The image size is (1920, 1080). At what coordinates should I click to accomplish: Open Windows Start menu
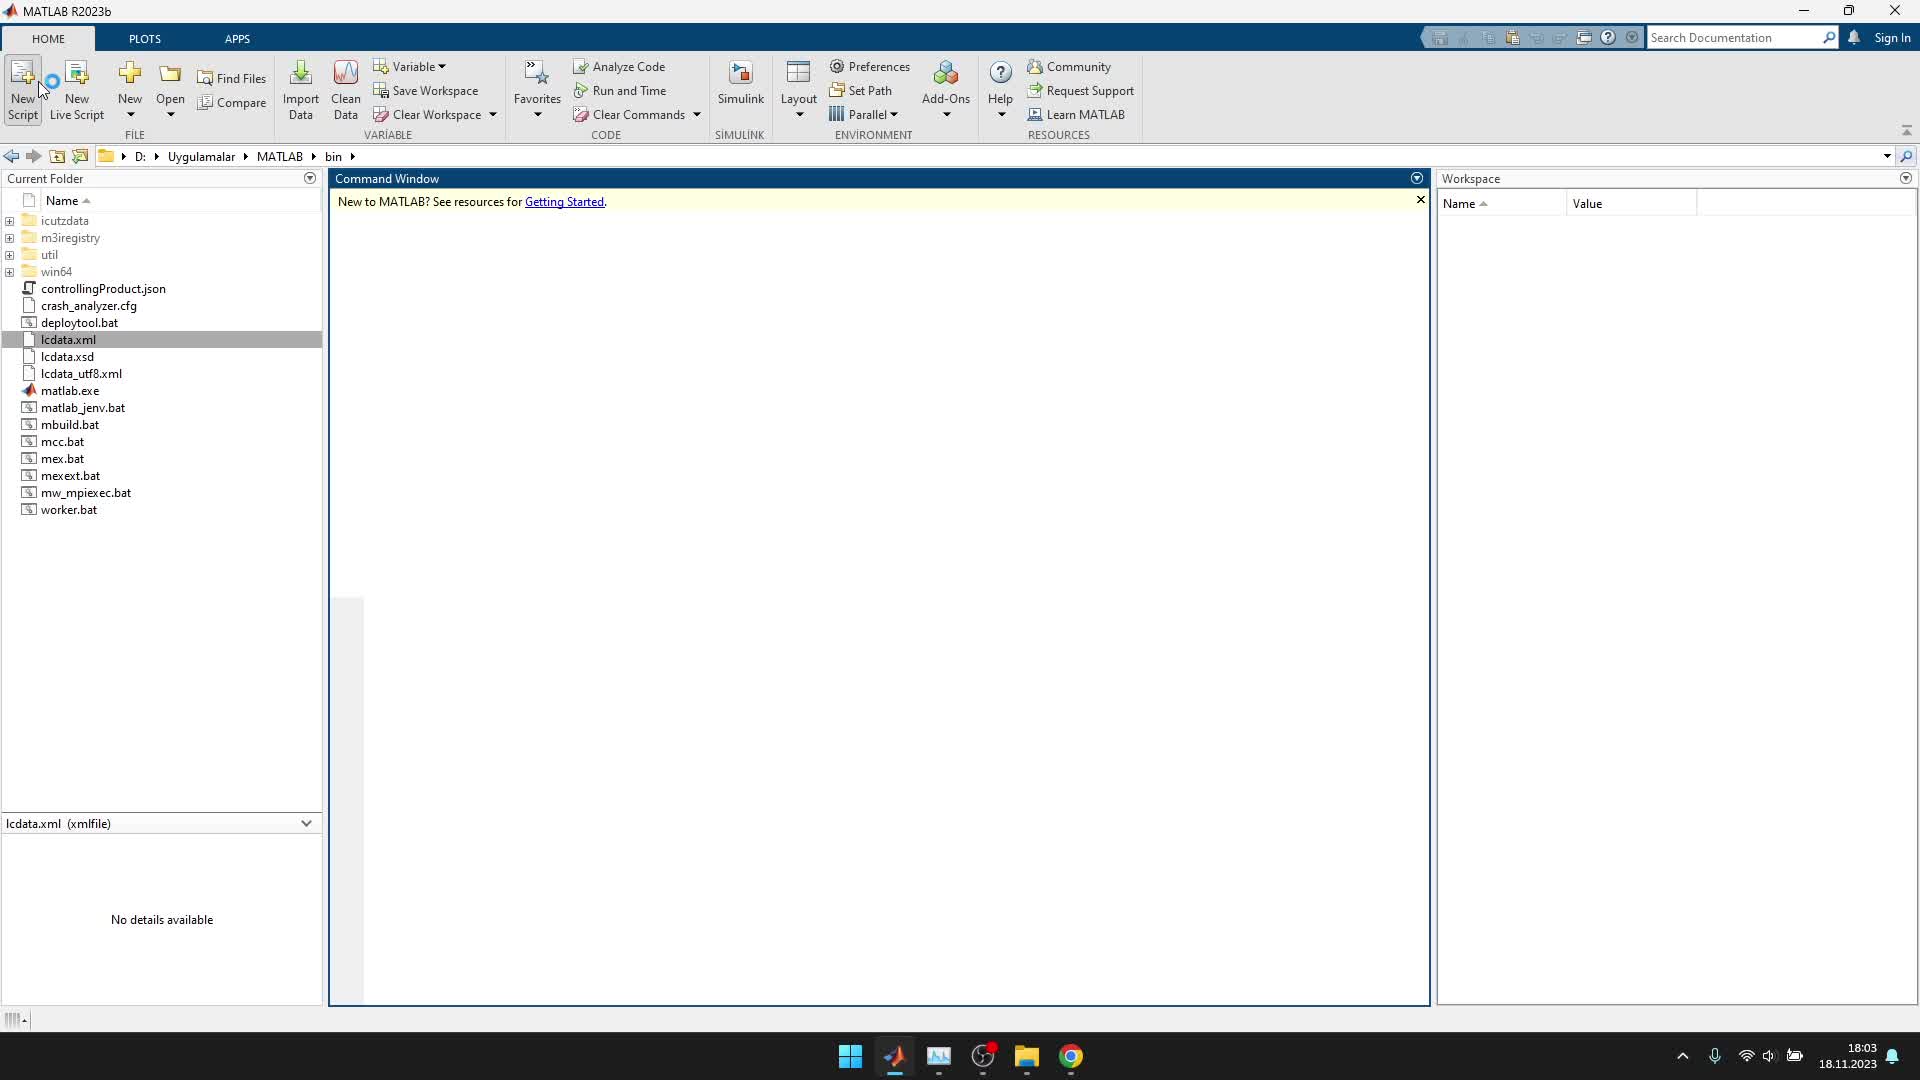tap(850, 1056)
